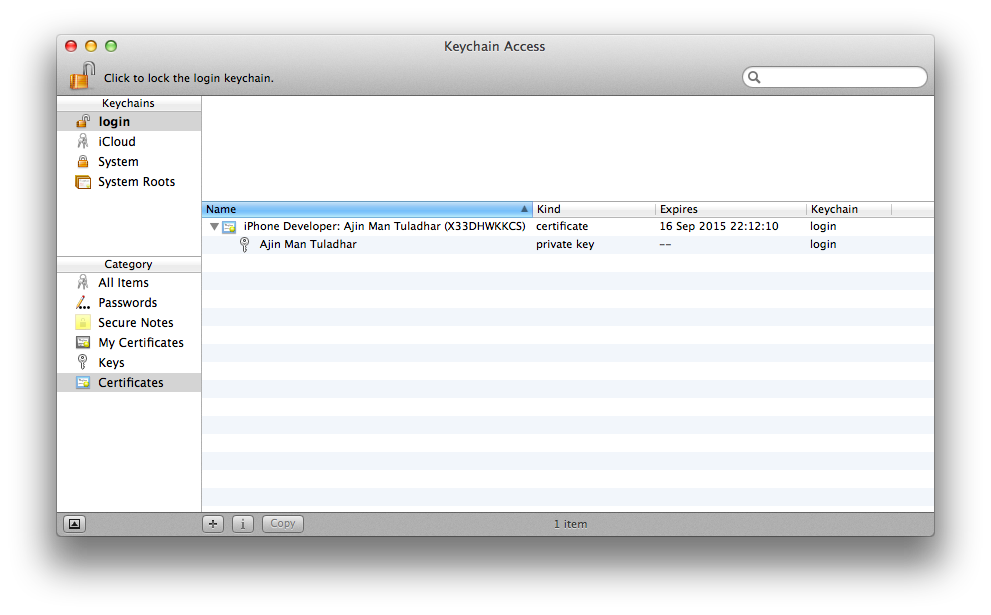Click the System Roots folder icon
The image size is (991, 615).
coord(83,182)
